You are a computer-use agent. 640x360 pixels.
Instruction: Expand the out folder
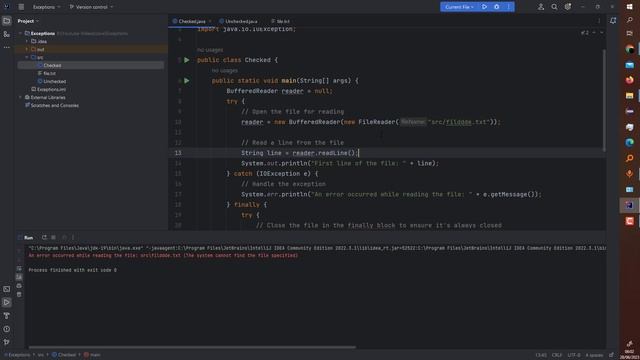[27, 49]
